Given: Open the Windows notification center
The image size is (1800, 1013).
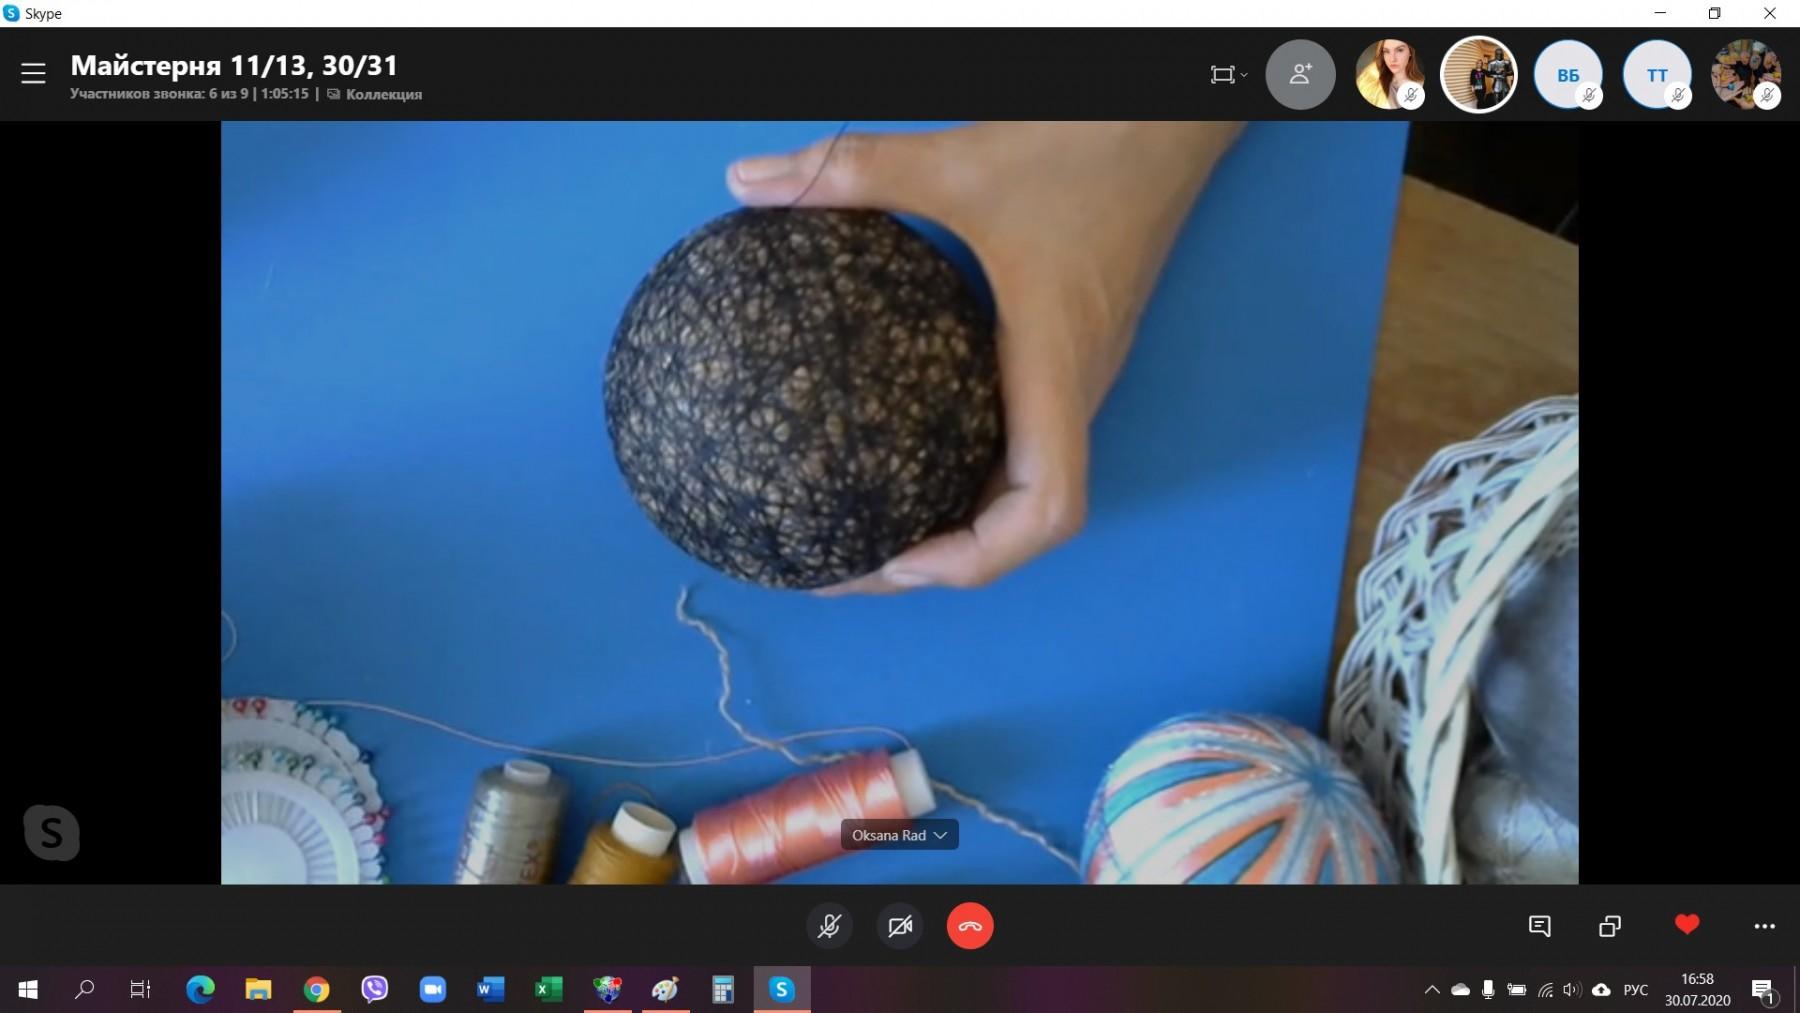Looking at the screenshot, I should pos(1763,990).
